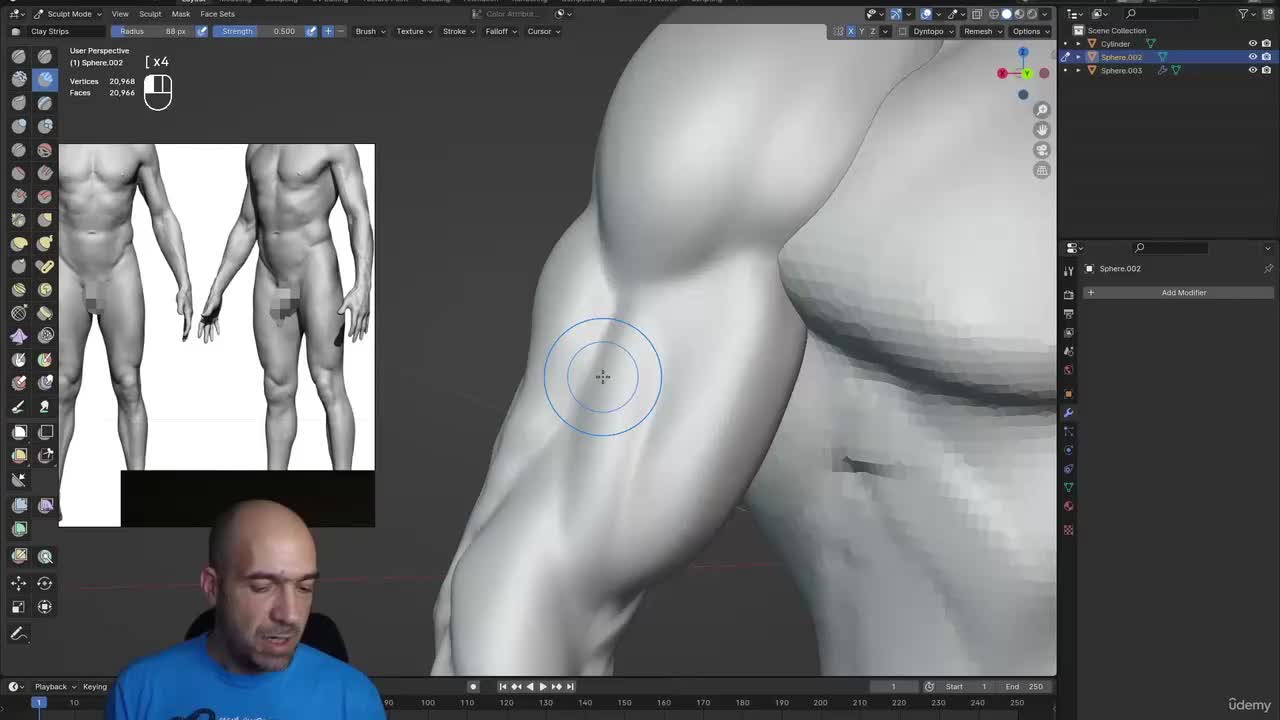Open the Options dropdown
1280x720 pixels.
pyautogui.click(x=1030, y=31)
